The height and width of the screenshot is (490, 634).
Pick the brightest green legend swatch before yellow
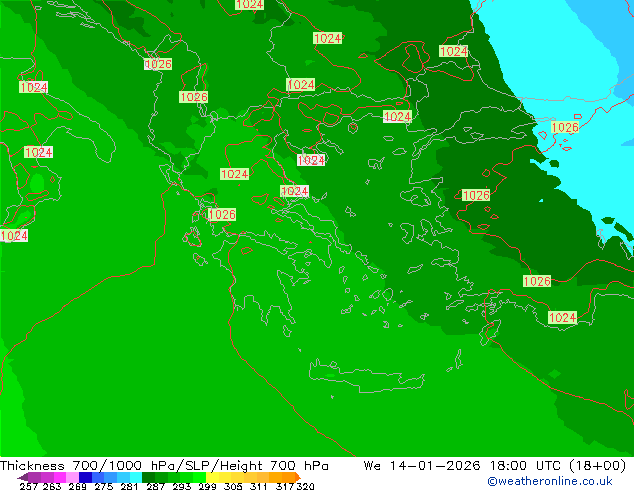pos(199,477)
